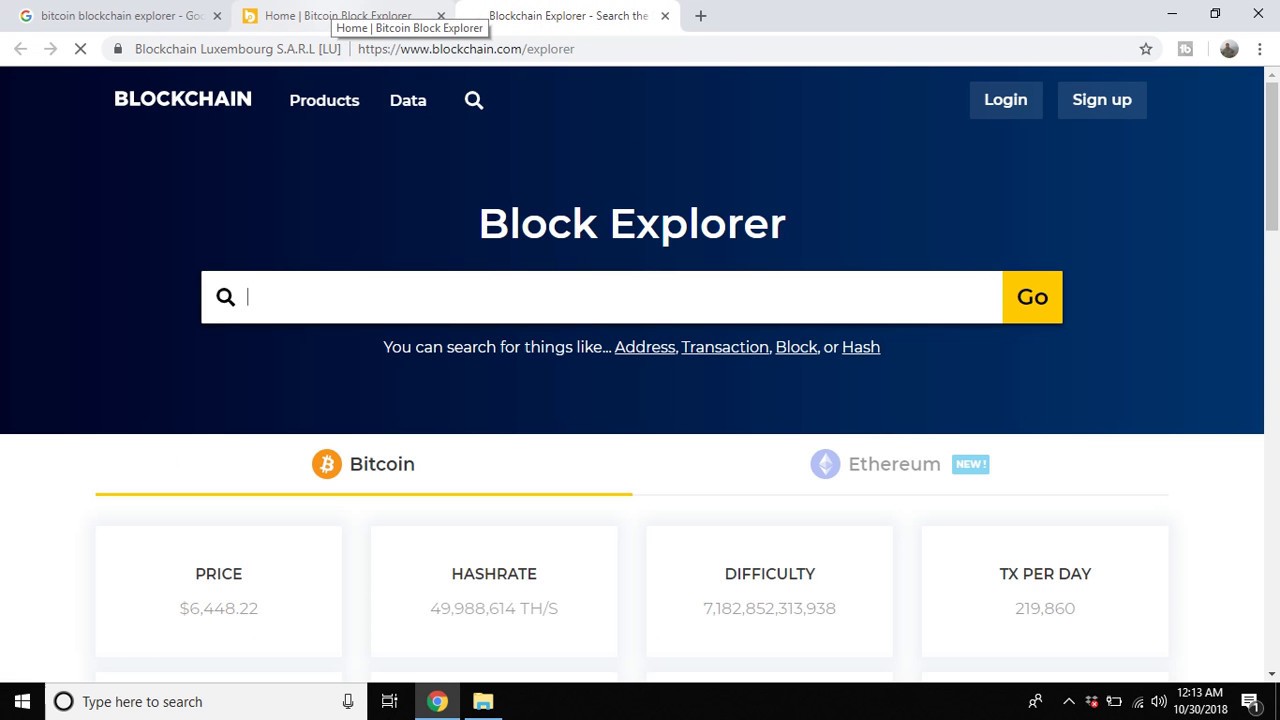Open the BLOCKCHAIN logo homepage

183,99
